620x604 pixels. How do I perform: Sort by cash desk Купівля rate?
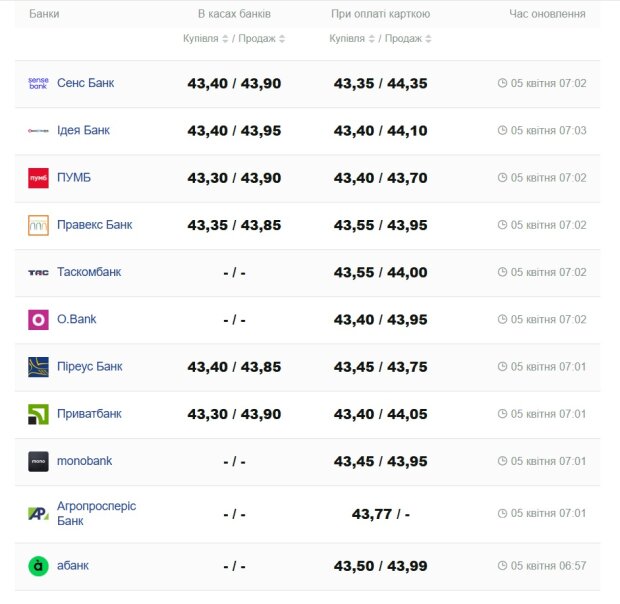point(206,39)
